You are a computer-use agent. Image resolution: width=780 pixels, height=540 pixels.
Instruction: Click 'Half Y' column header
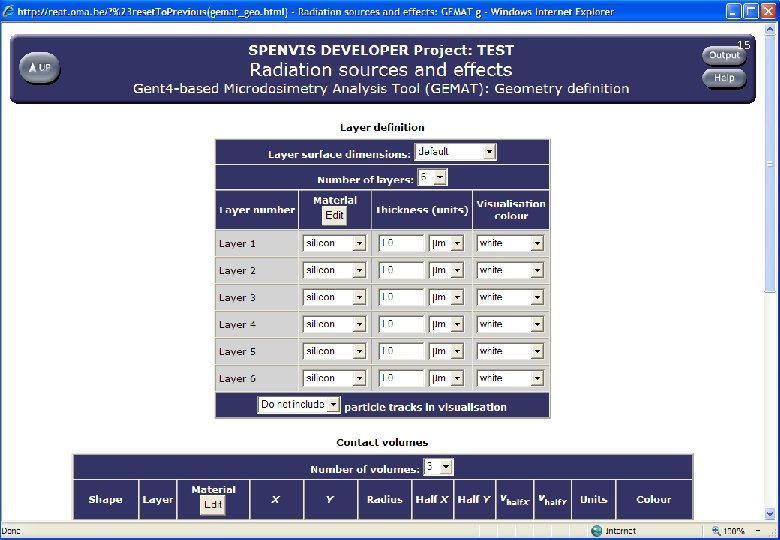coord(474,499)
